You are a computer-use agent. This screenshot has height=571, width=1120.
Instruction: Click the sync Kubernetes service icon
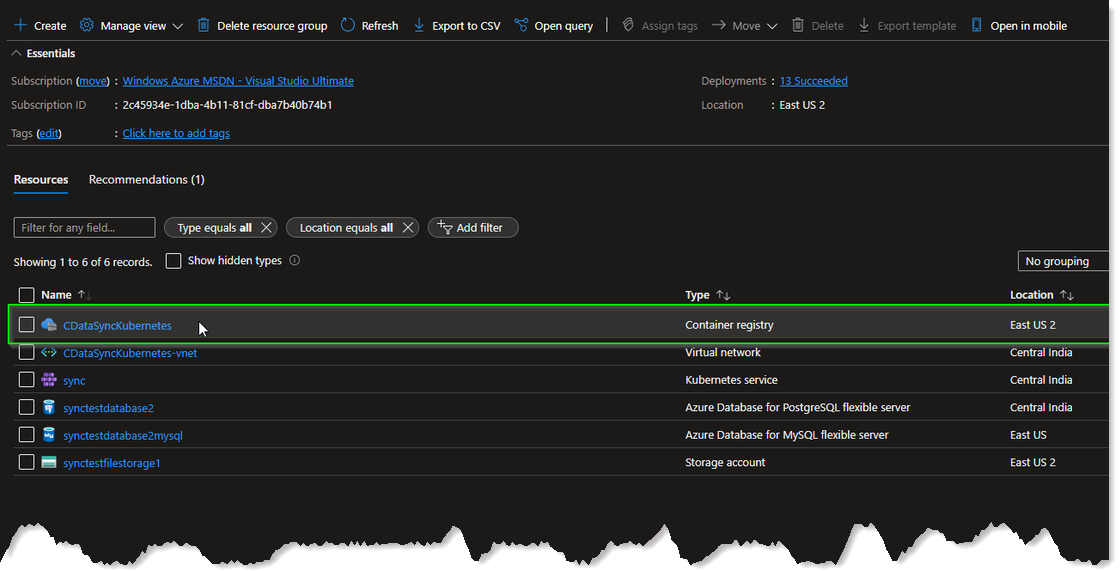(49, 380)
